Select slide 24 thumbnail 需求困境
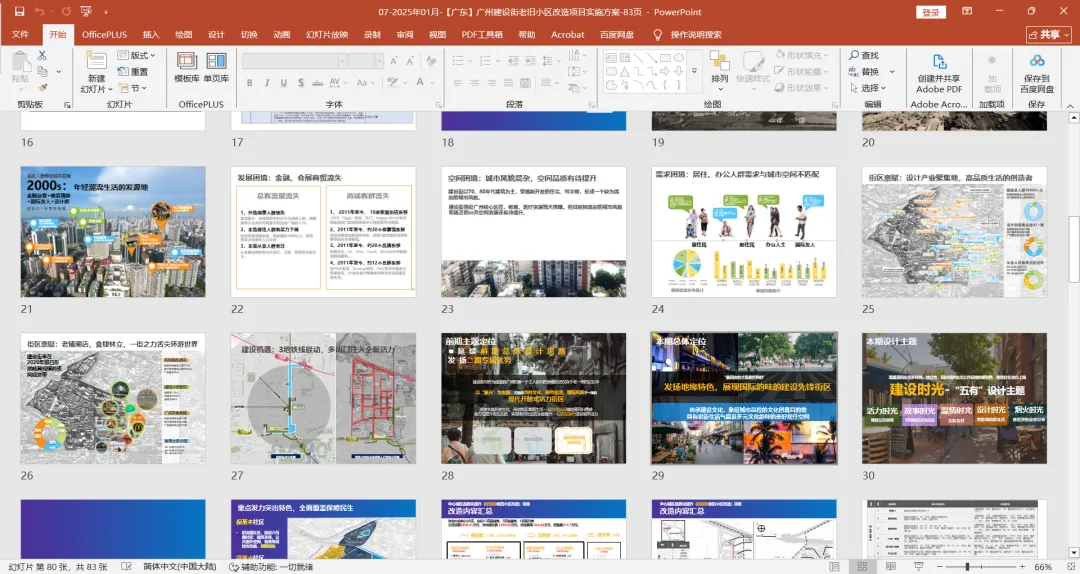Viewport: 1080px width, 574px height. tap(744, 232)
